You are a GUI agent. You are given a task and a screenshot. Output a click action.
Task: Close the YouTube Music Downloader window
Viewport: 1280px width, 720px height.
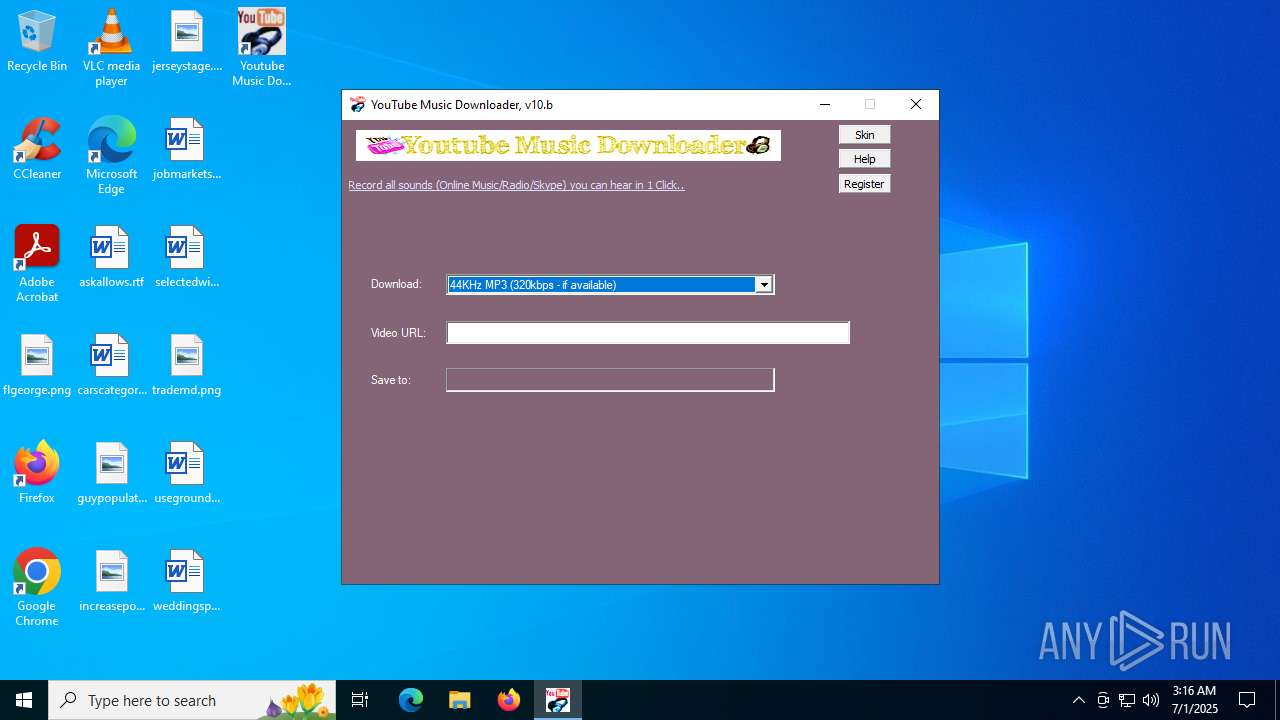coord(915,105)
